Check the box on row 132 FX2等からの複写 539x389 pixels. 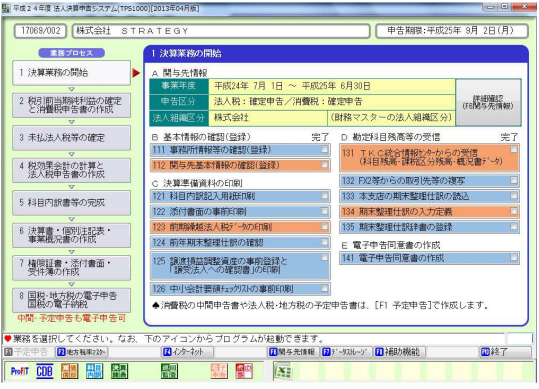[x=514, y=180]
